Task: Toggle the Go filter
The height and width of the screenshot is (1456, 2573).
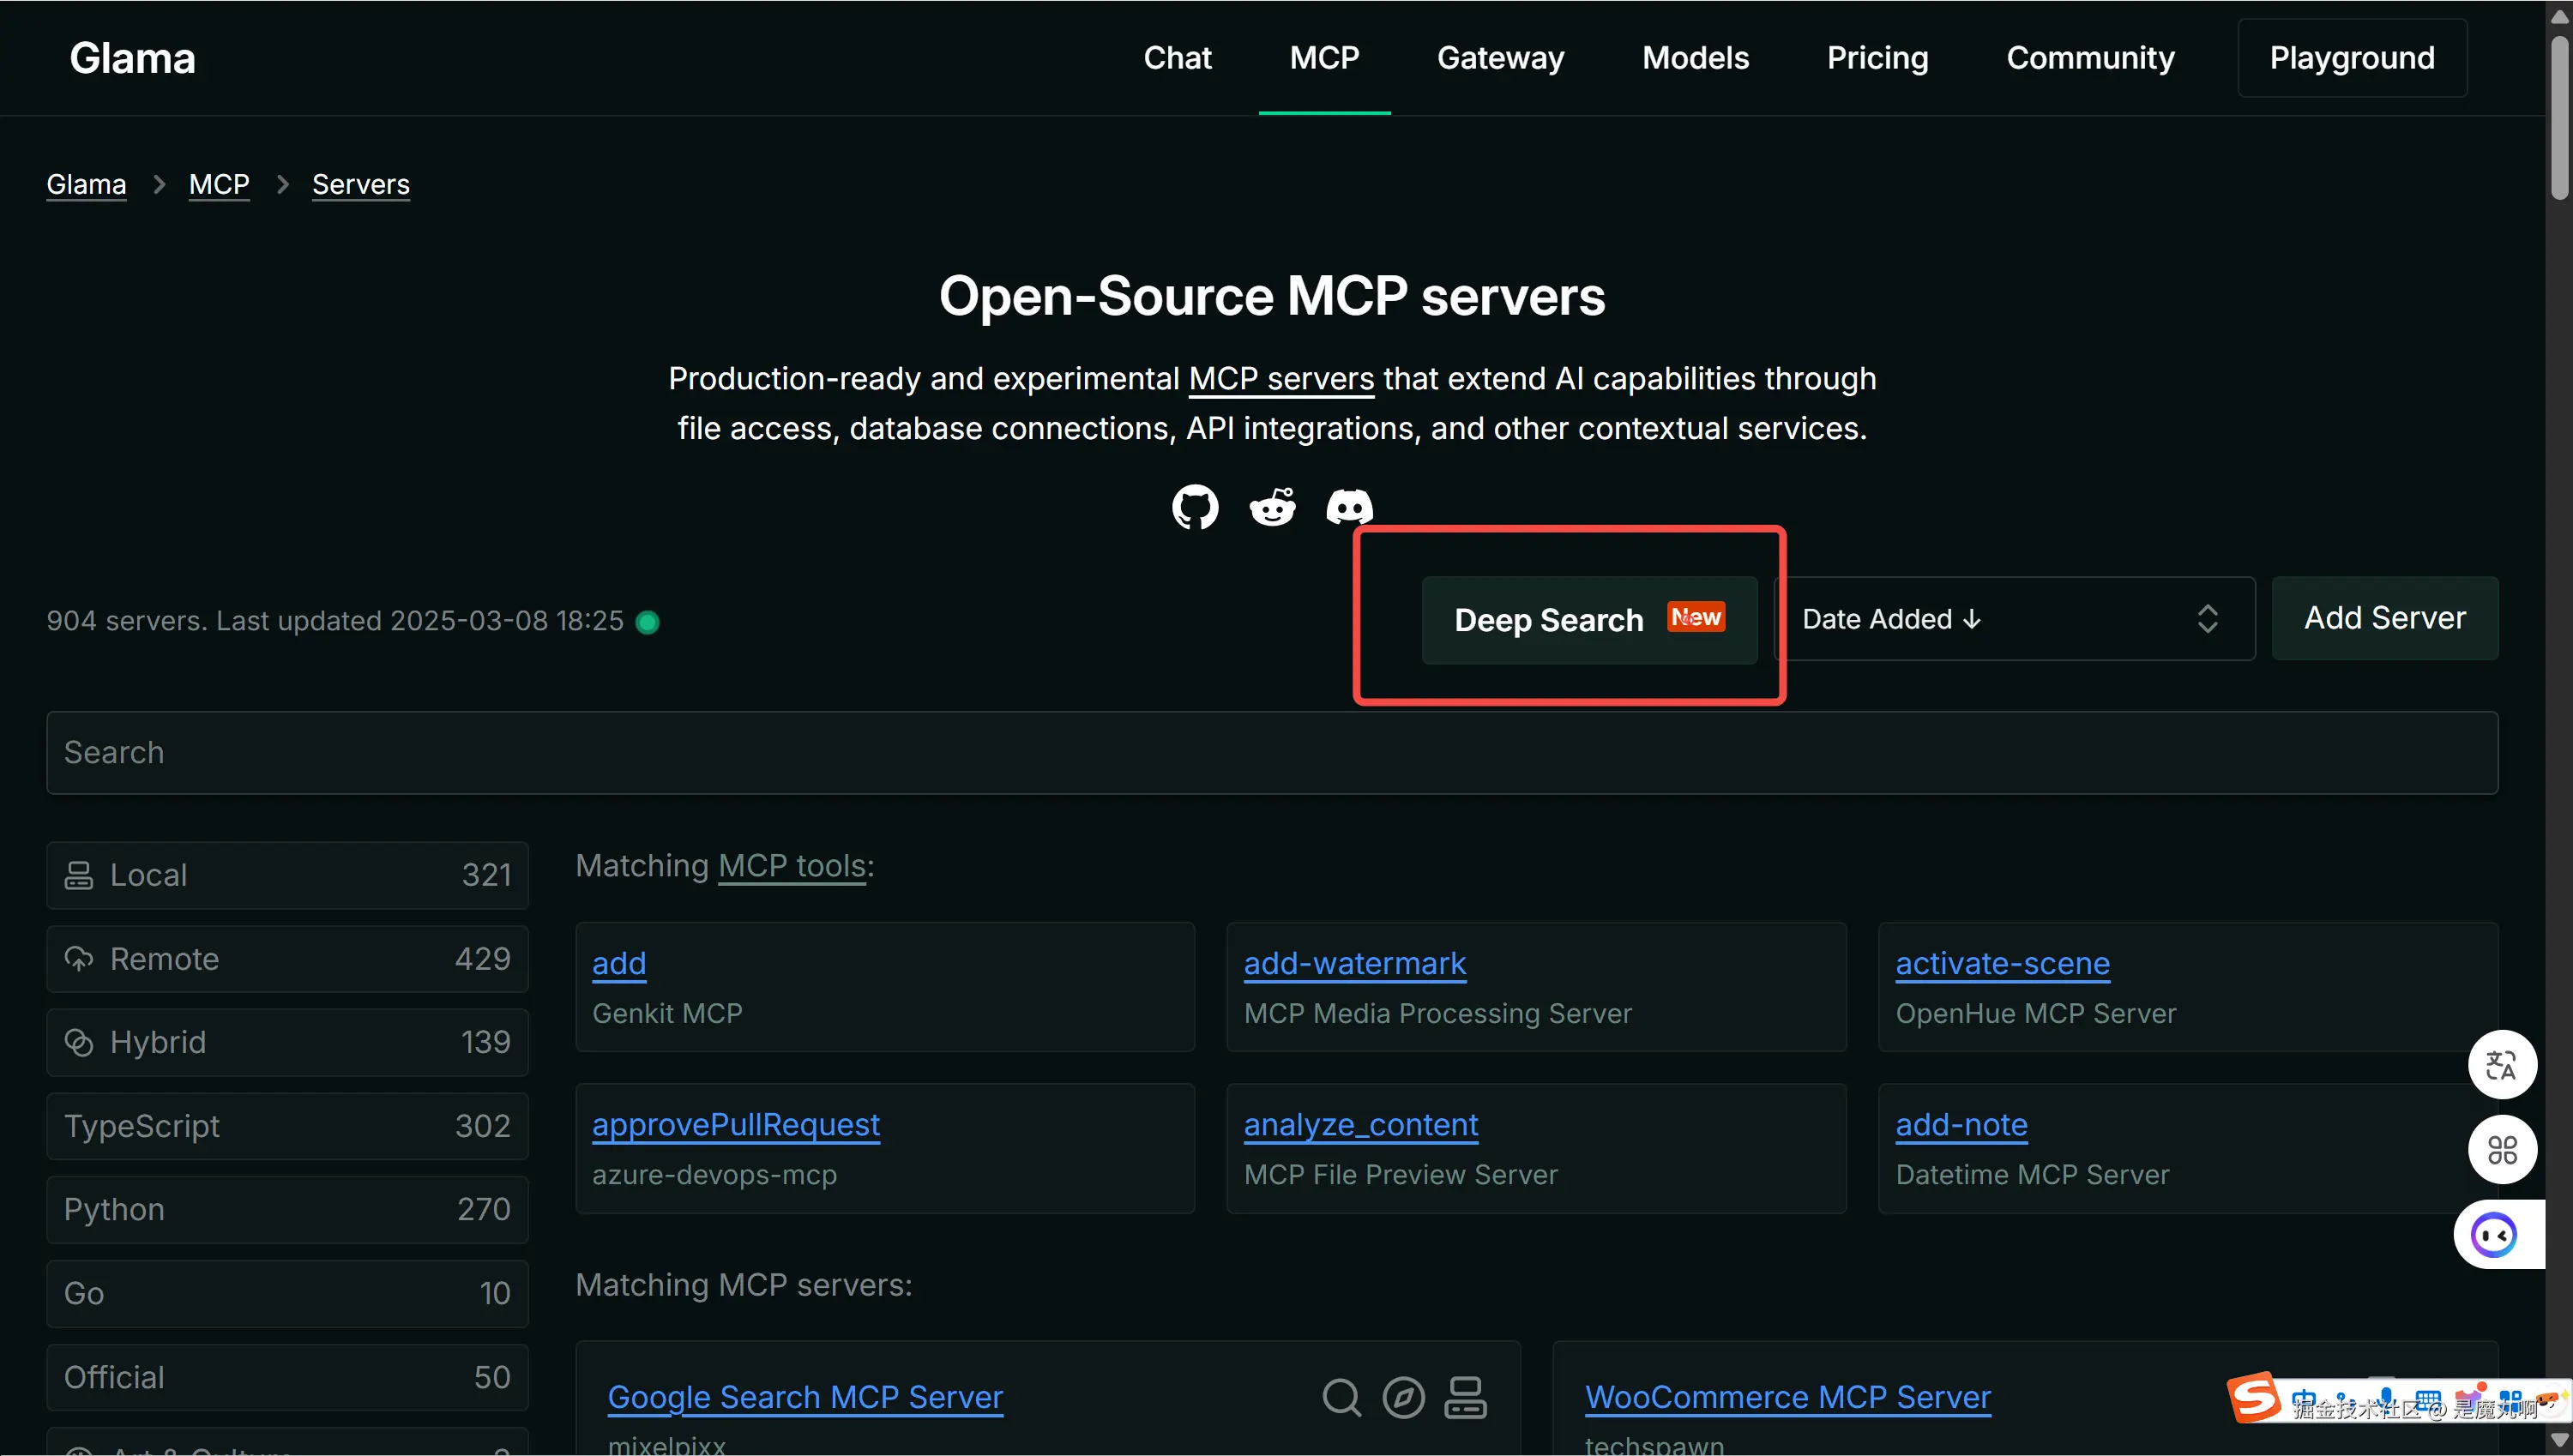Action: coord(287,1294)
